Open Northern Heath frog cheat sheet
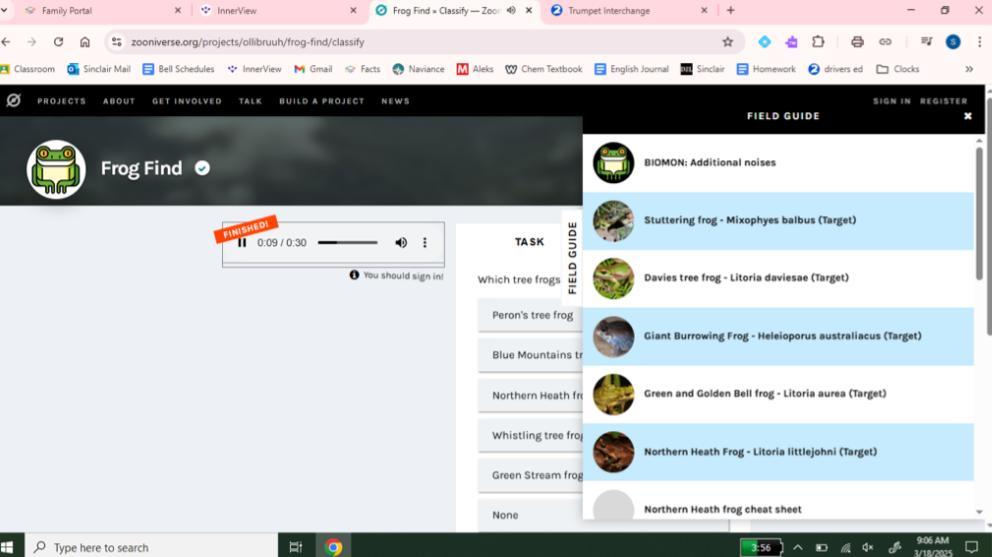Image resolution: width=992 pixels, height=557 pixels. [x=778, y=504]
